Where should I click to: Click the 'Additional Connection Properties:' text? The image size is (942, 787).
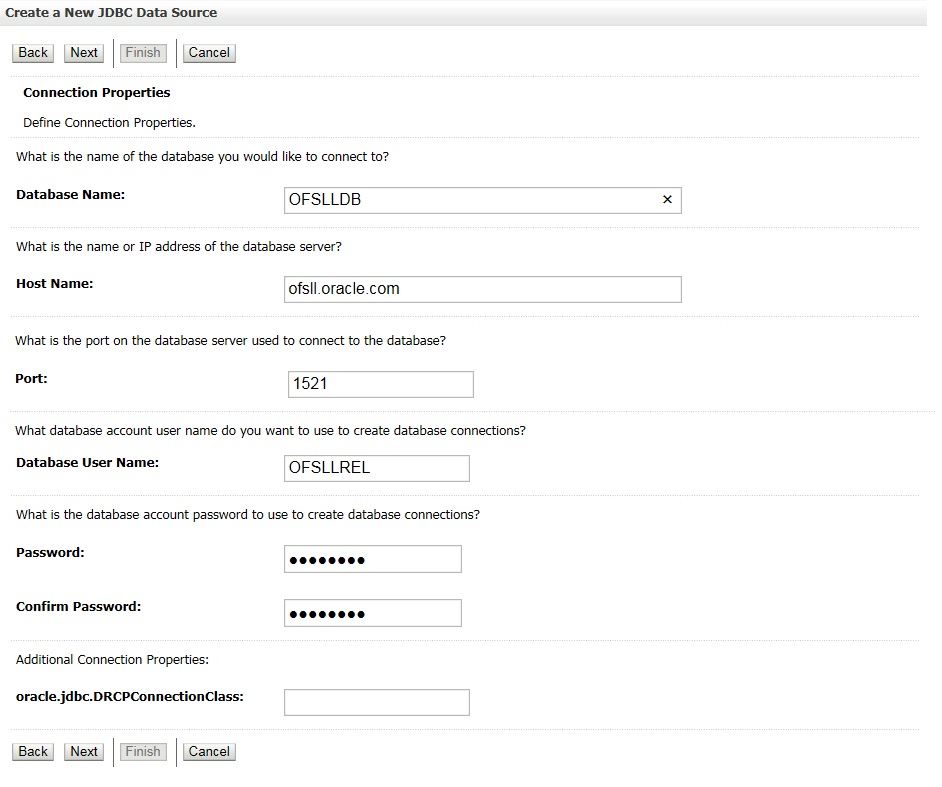coord(112,660)
